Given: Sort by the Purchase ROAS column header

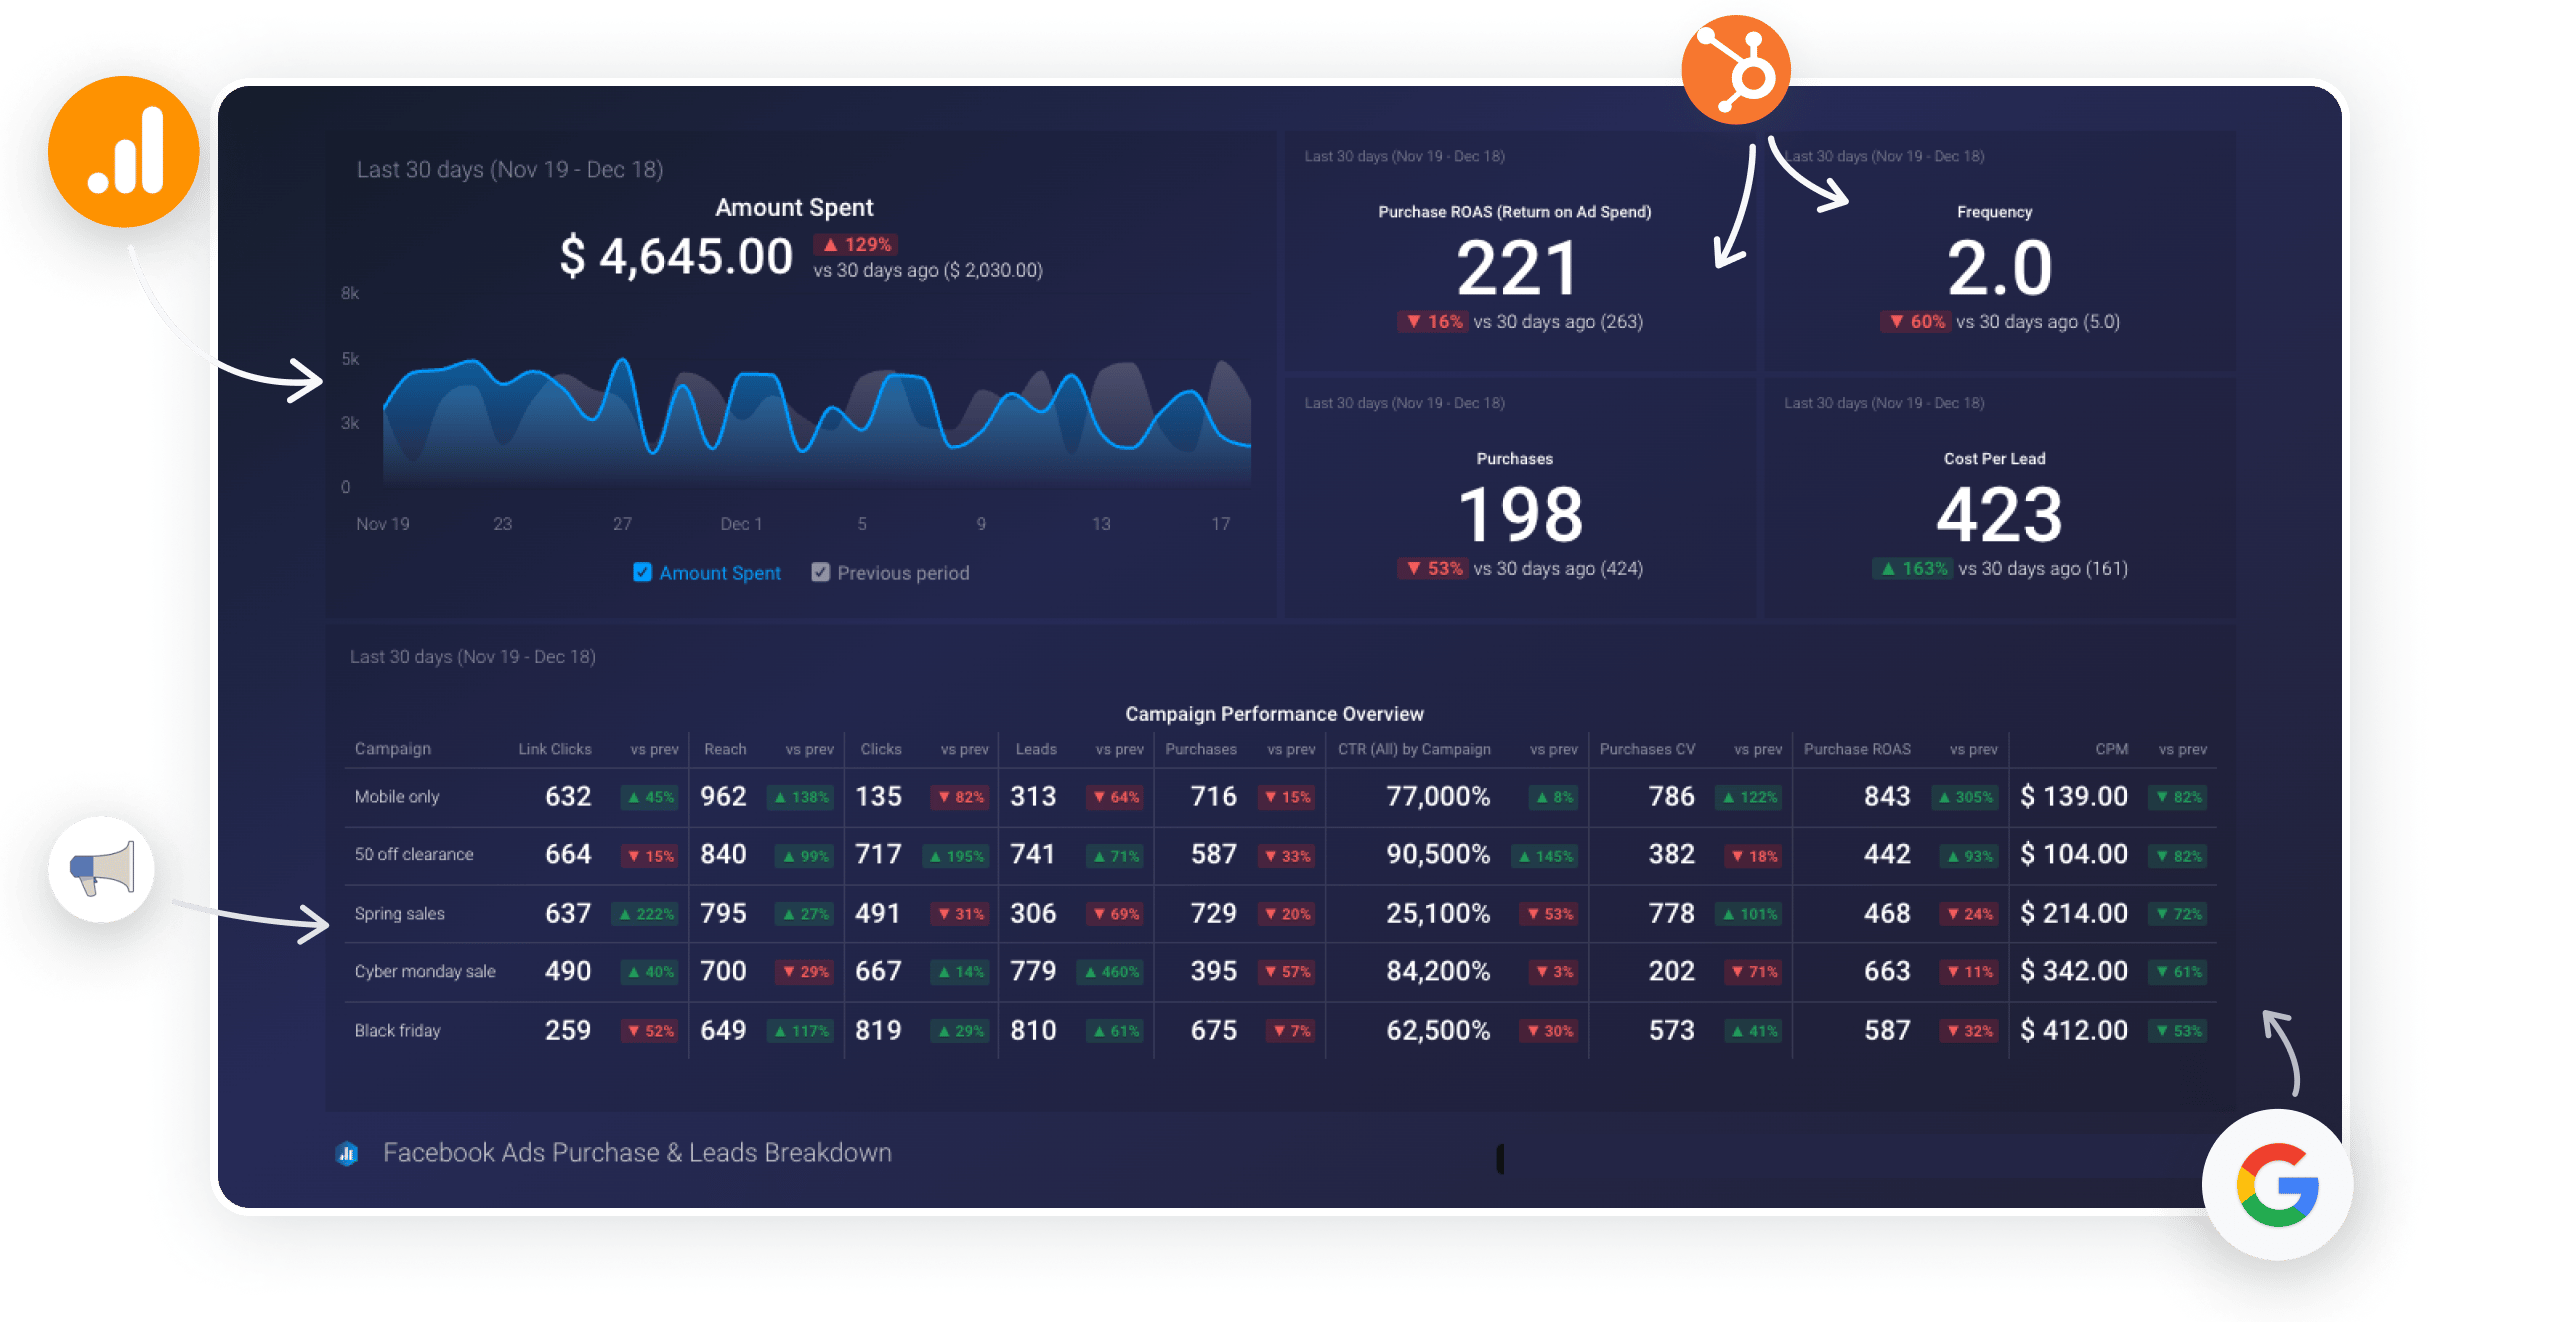Looking at the screenshot, I should tap(1857, 749).
